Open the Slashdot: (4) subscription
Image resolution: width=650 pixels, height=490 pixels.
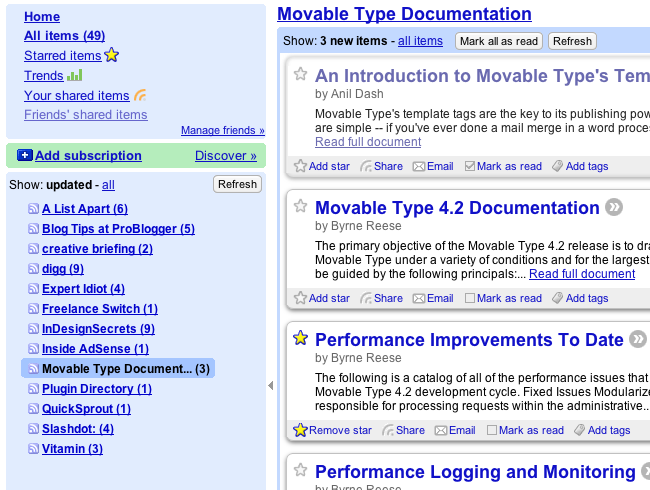pos(78,429)
